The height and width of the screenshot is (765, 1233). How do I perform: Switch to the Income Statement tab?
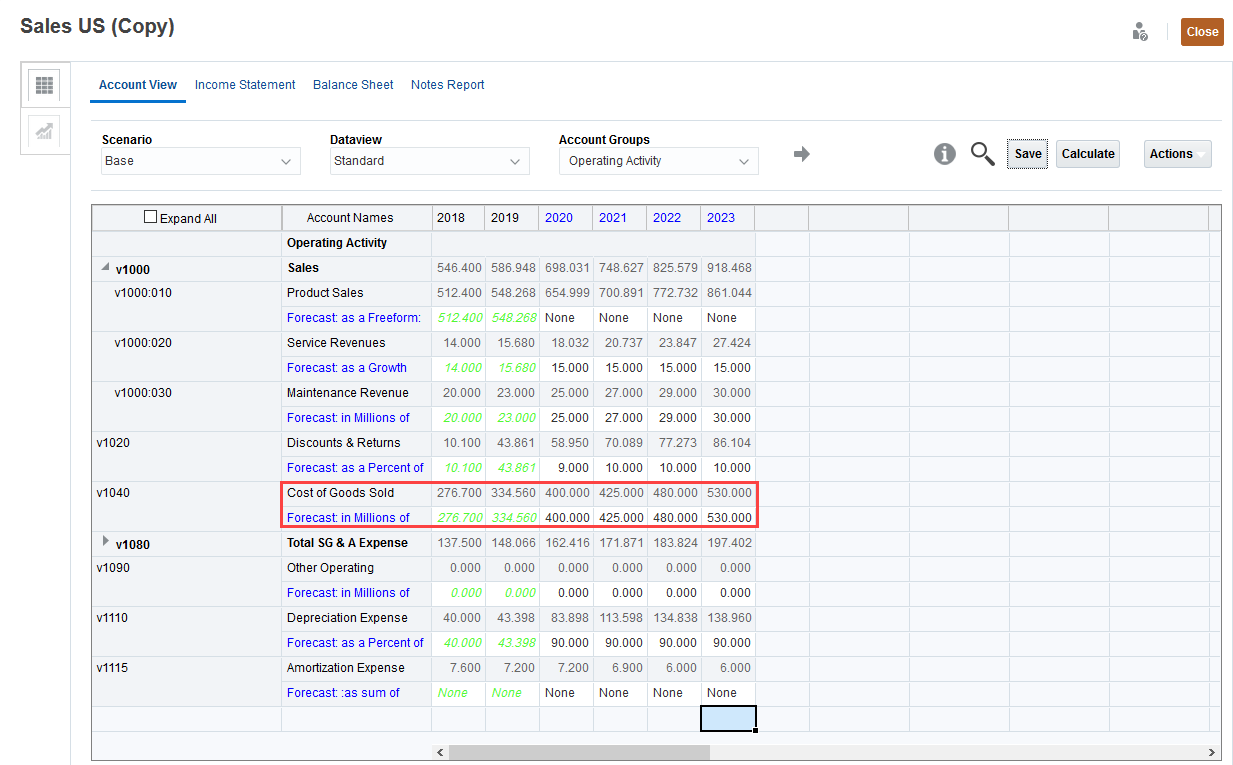(245, 85)
